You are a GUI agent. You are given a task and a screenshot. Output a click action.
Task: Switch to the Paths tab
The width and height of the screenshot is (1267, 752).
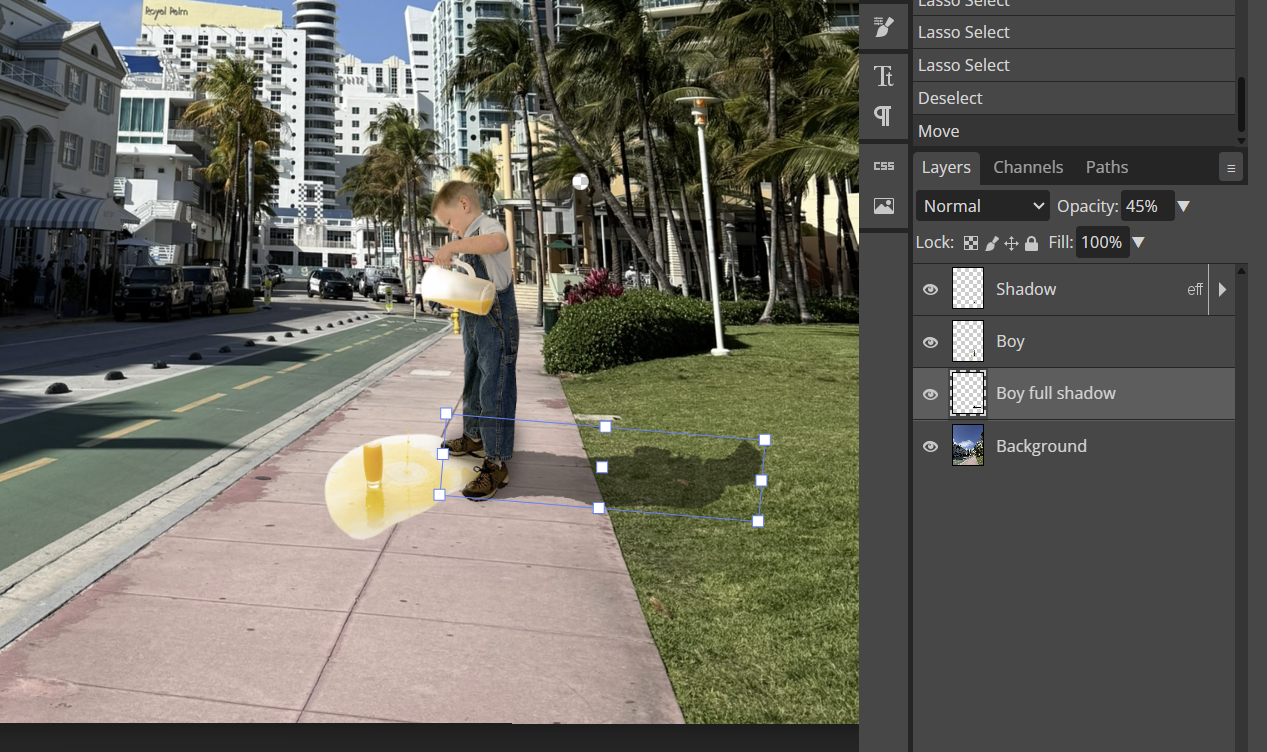(x=1107, y=167)
